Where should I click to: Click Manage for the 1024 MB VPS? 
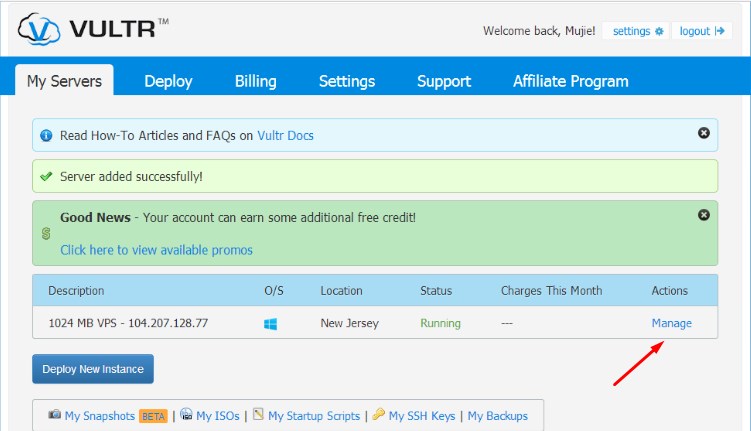(x=671, y=323)
